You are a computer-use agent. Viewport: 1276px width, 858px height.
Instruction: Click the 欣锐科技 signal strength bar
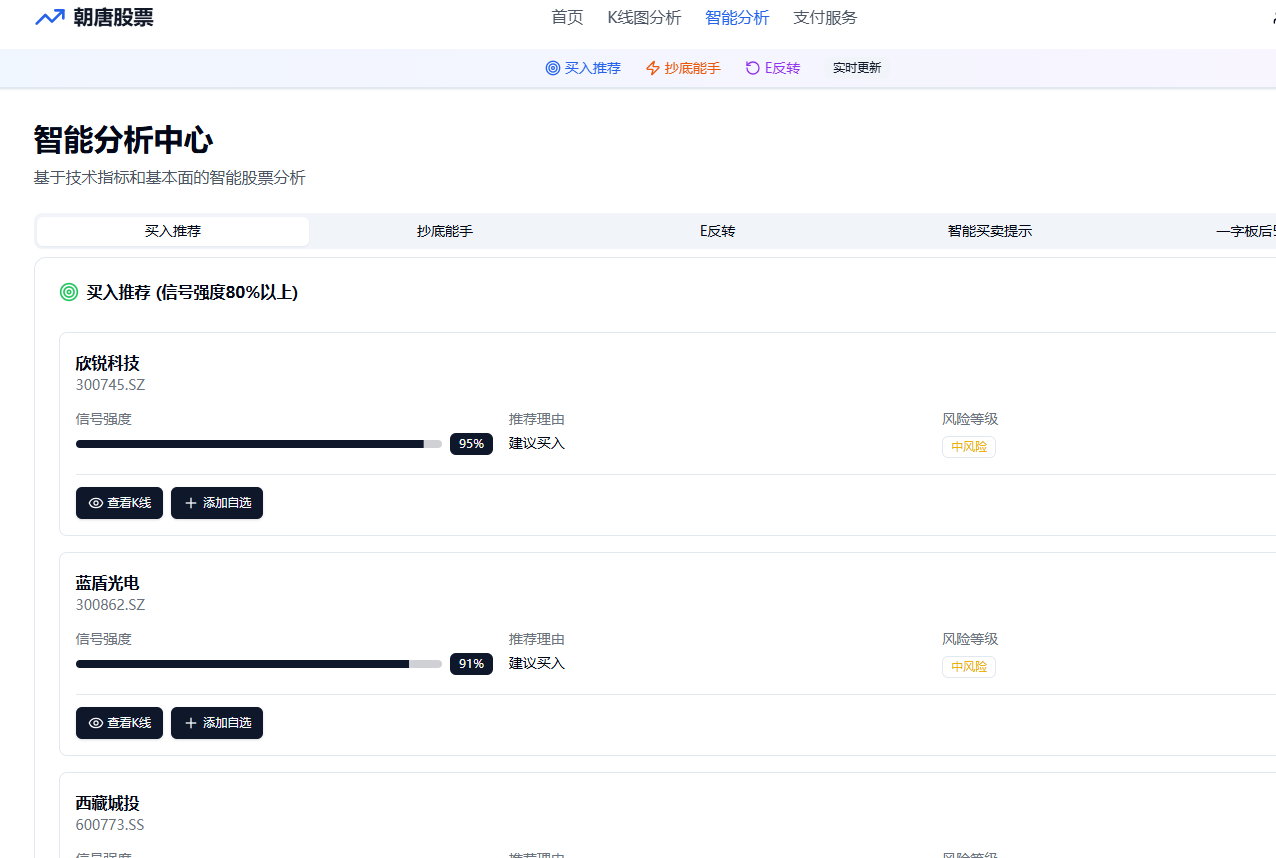[x=258, y=444]
